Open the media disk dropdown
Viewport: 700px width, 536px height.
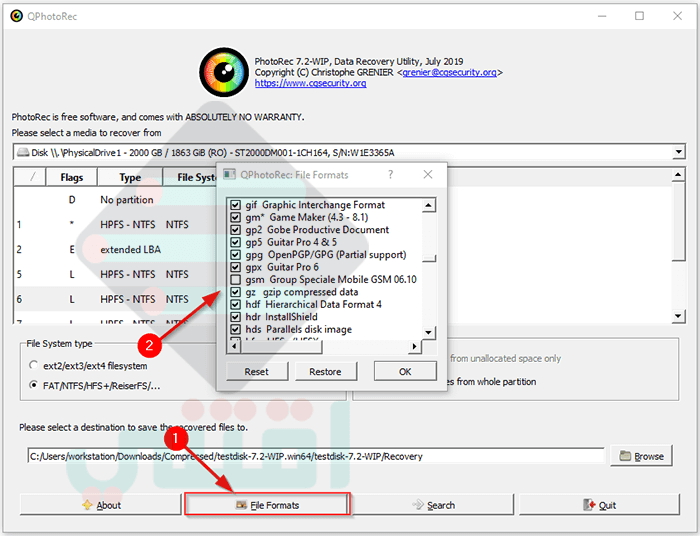[x=679, y=152]
